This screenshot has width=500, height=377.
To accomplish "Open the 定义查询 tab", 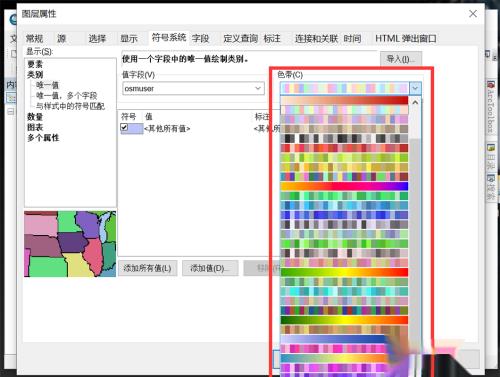I will (240, 39).
